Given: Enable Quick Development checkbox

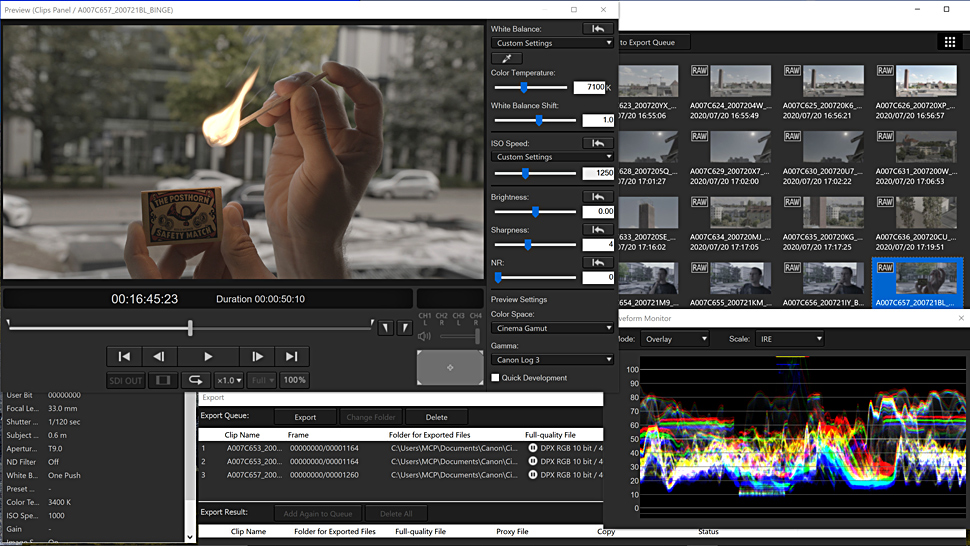Looking at the screenshot, I should 495,378.
